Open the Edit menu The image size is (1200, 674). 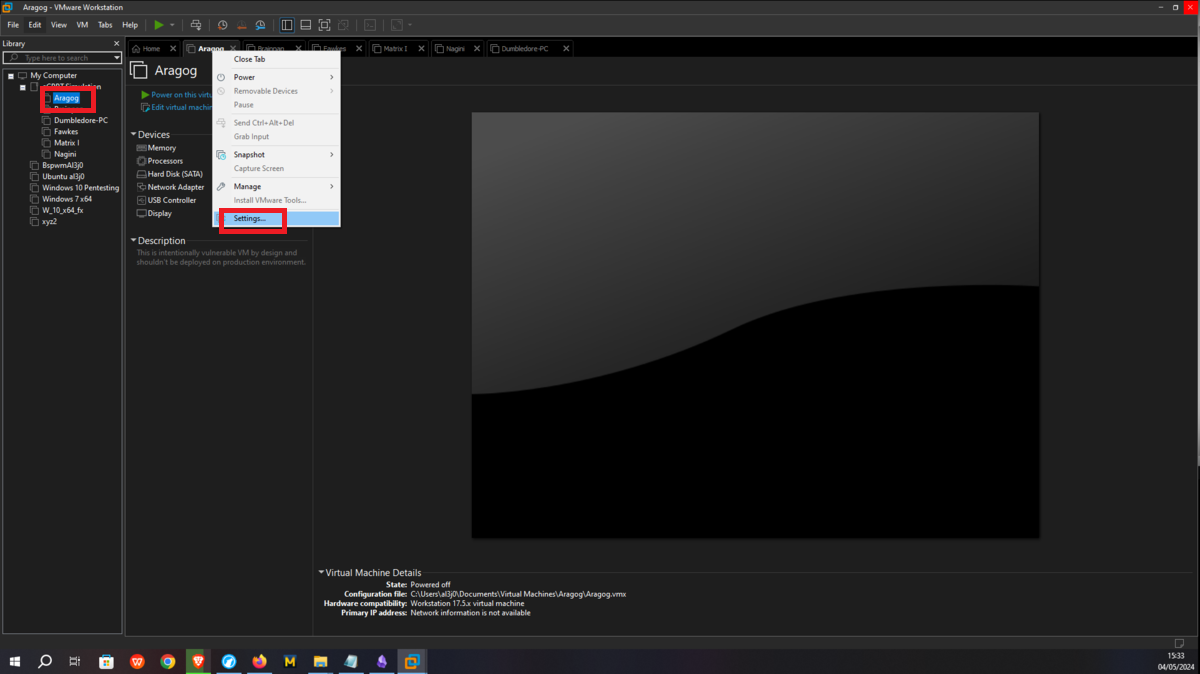pos(35,25)
